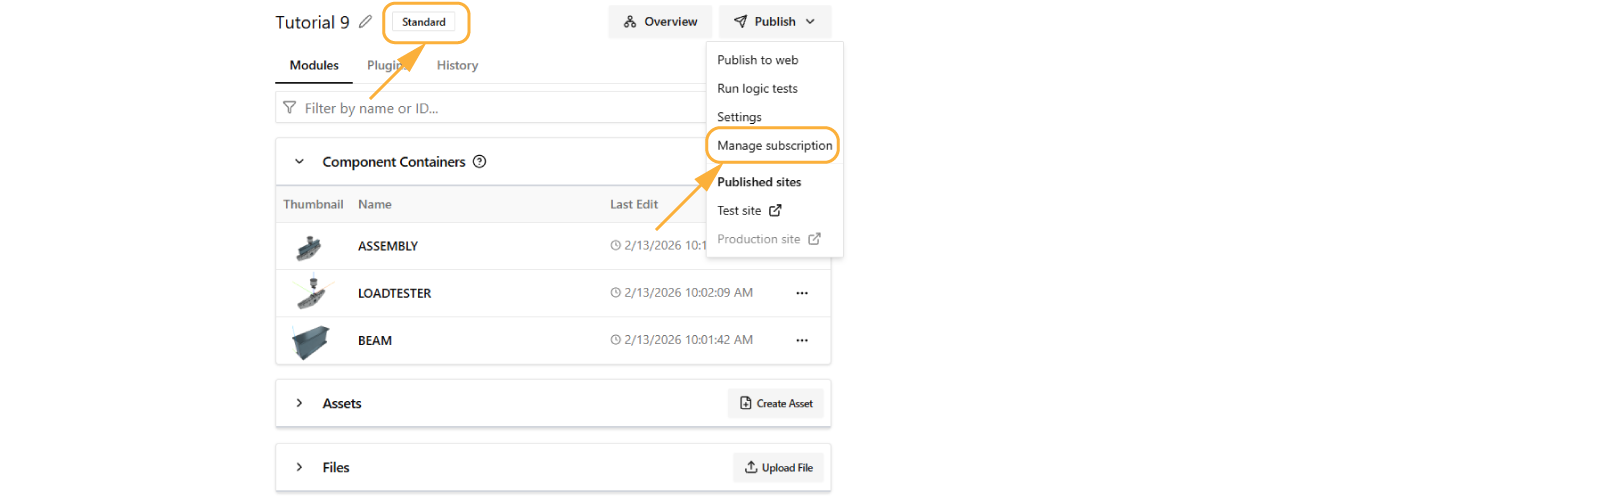Image resolution: width=1600 pixels, height=500 pixels.
Task: Open the three-dot menu for BEAM row
Action: tap(801, 340)
